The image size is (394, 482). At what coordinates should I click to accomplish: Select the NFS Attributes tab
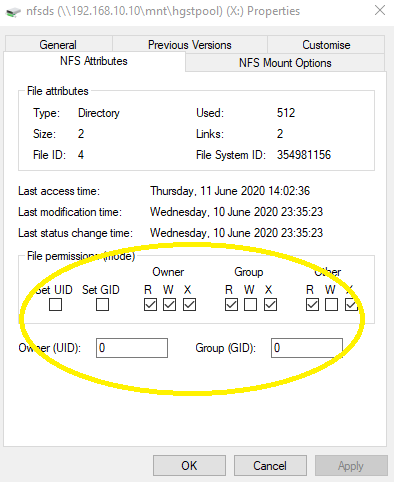click(94, 61)
